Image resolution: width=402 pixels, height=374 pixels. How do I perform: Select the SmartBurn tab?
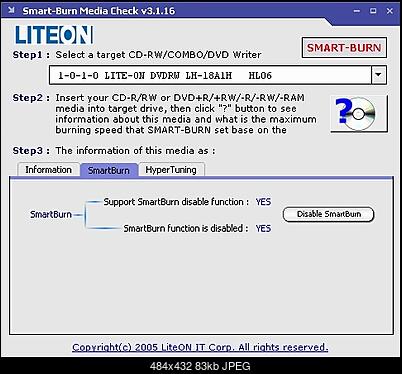pos(109,170)
